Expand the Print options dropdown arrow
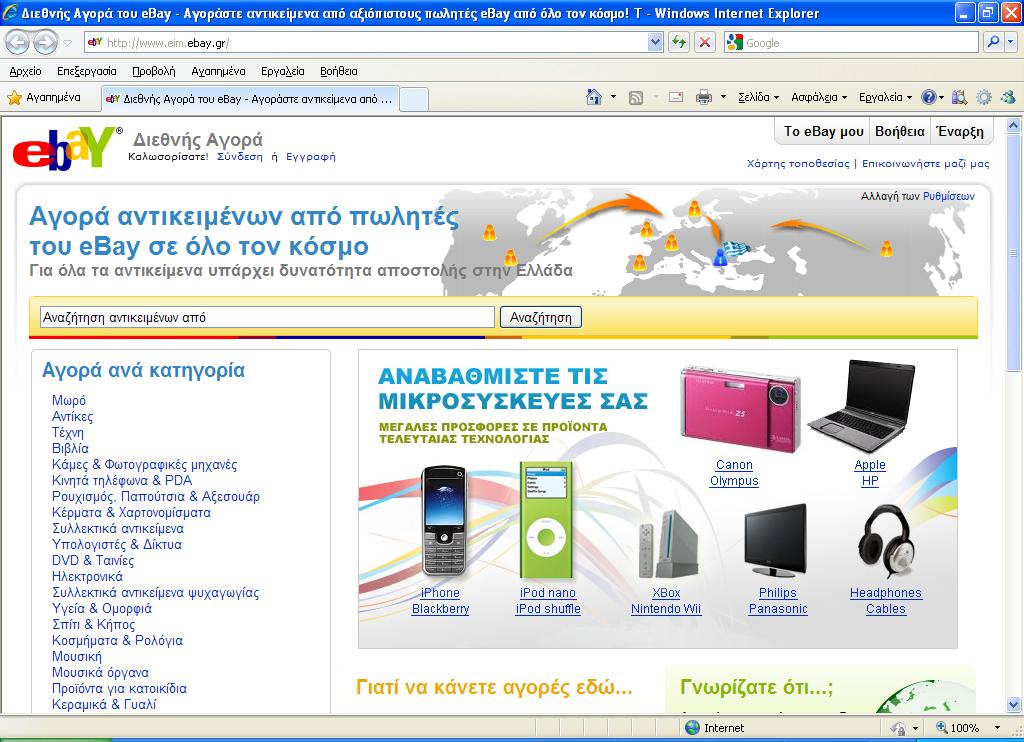The image size is (1024, 742). pos(723,97)
